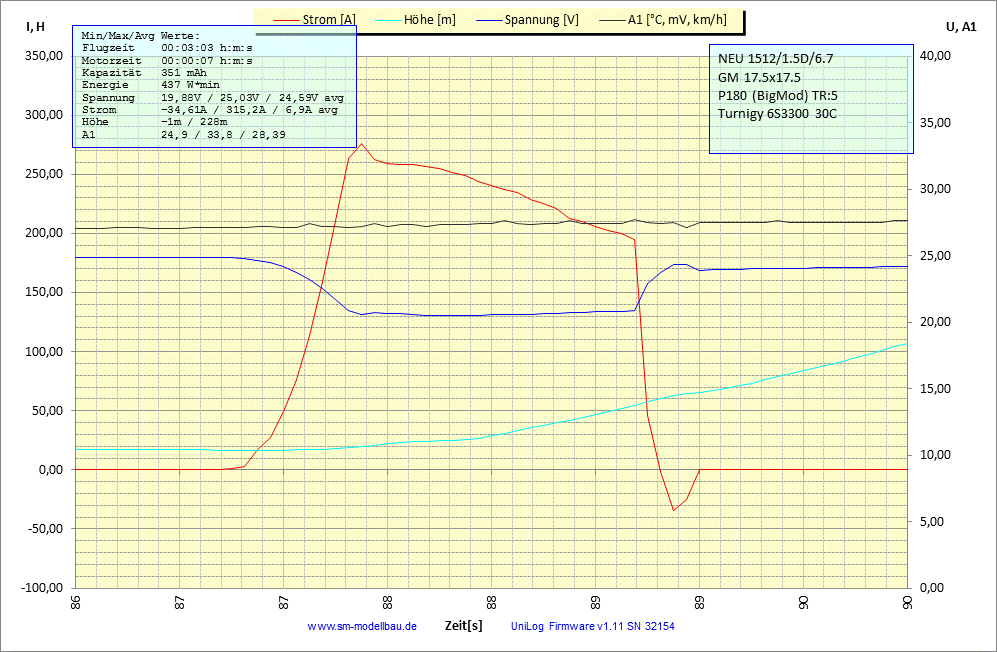The height and width of the screenshot is (652, 997).
Task: Open the www.sm-modellbau.de link
Action: 362,626
